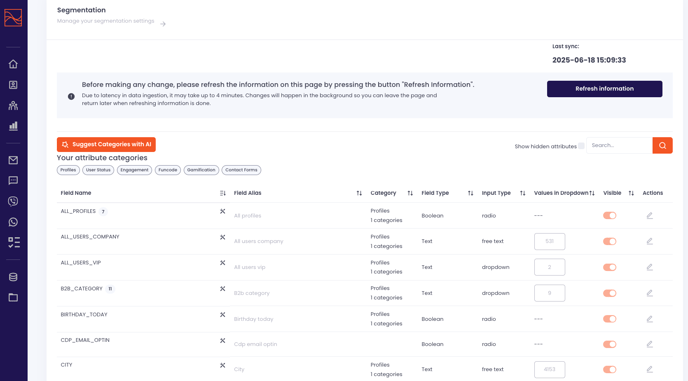Toggle visibility of ALL_PROFILES attribute
688x381 pixels.
[x=609, y=216]
